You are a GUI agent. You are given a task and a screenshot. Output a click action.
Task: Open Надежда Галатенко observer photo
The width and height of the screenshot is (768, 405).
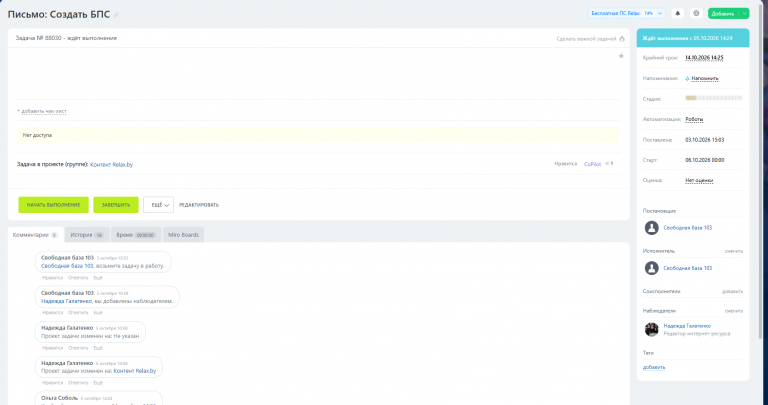(x=651, y=330)
